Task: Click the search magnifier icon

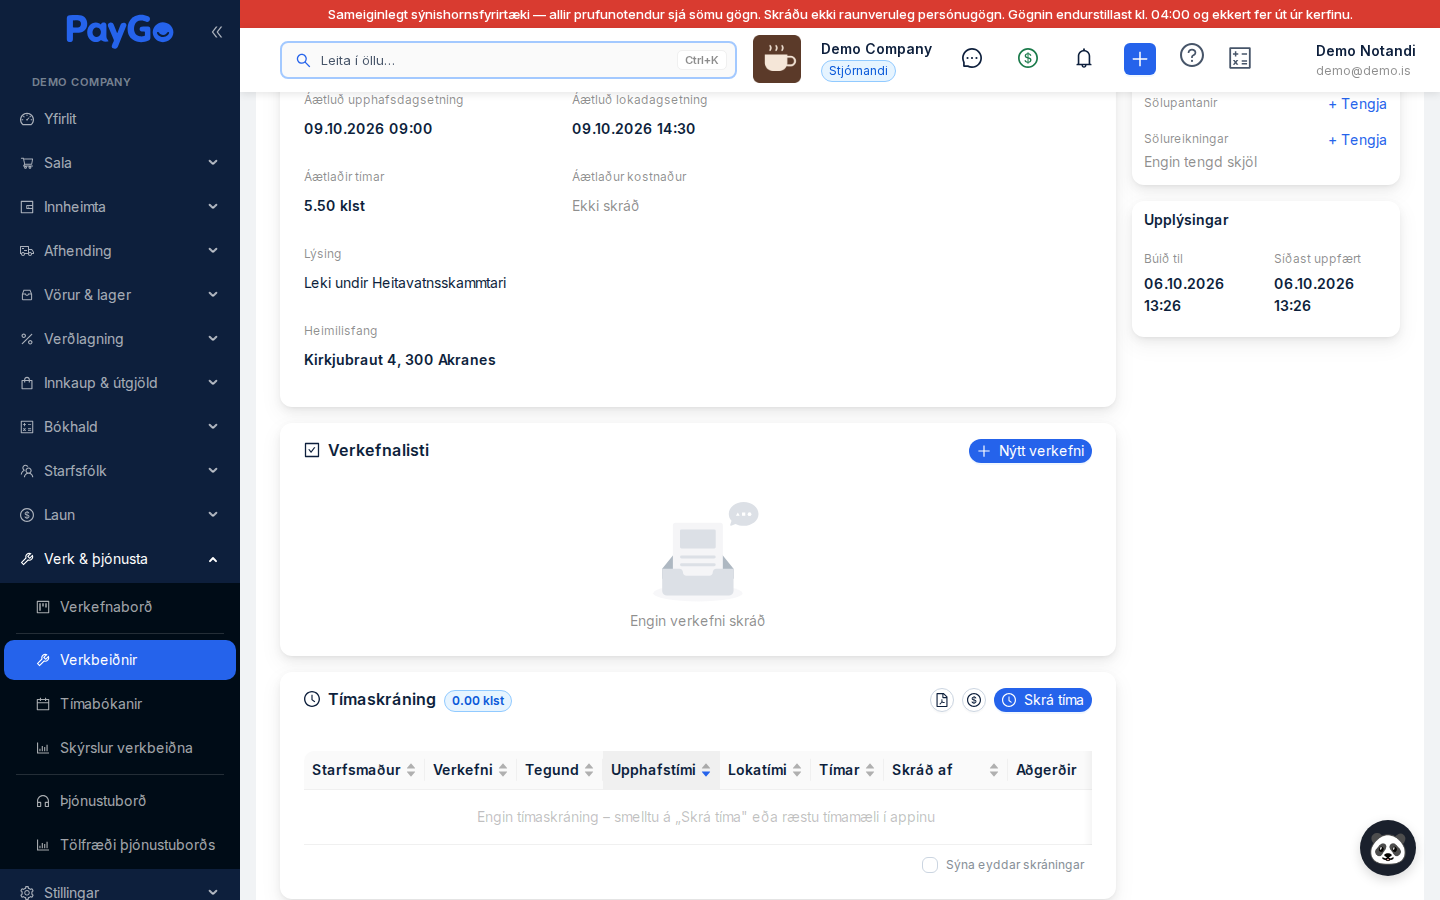Action: pos(304,60)
